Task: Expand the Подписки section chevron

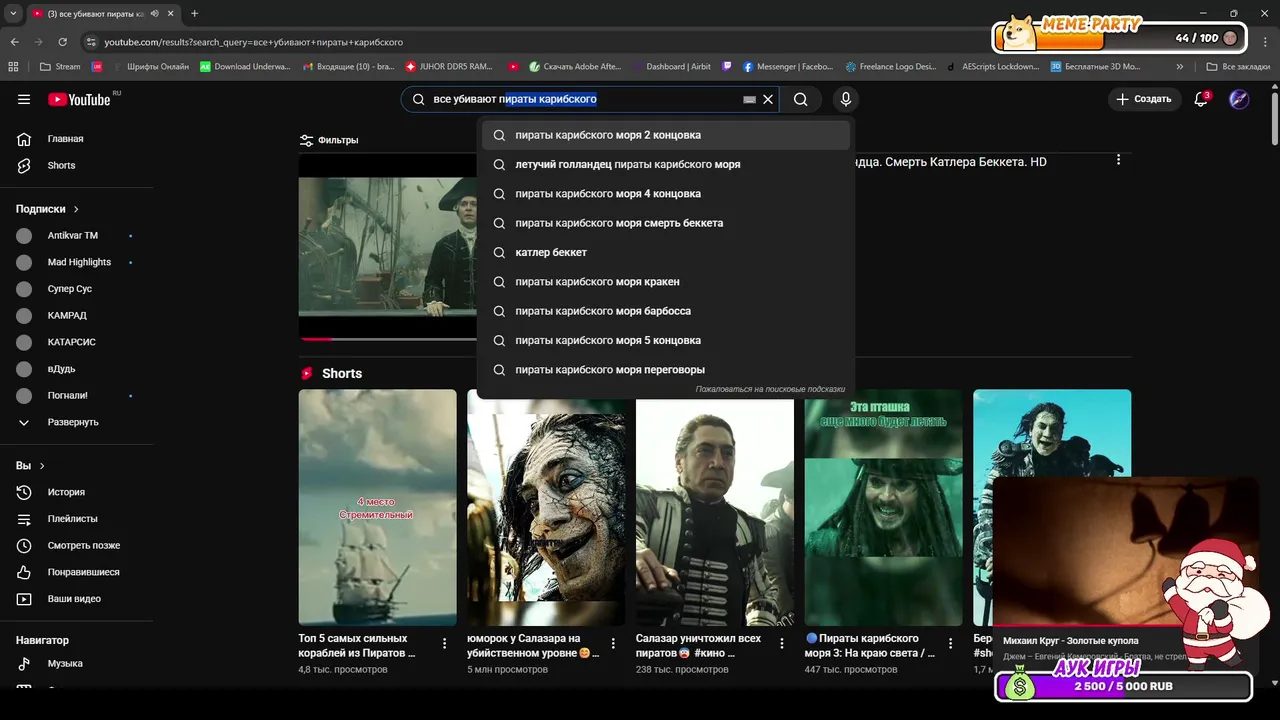Action: pyautogui.click(x=76, y=209)
